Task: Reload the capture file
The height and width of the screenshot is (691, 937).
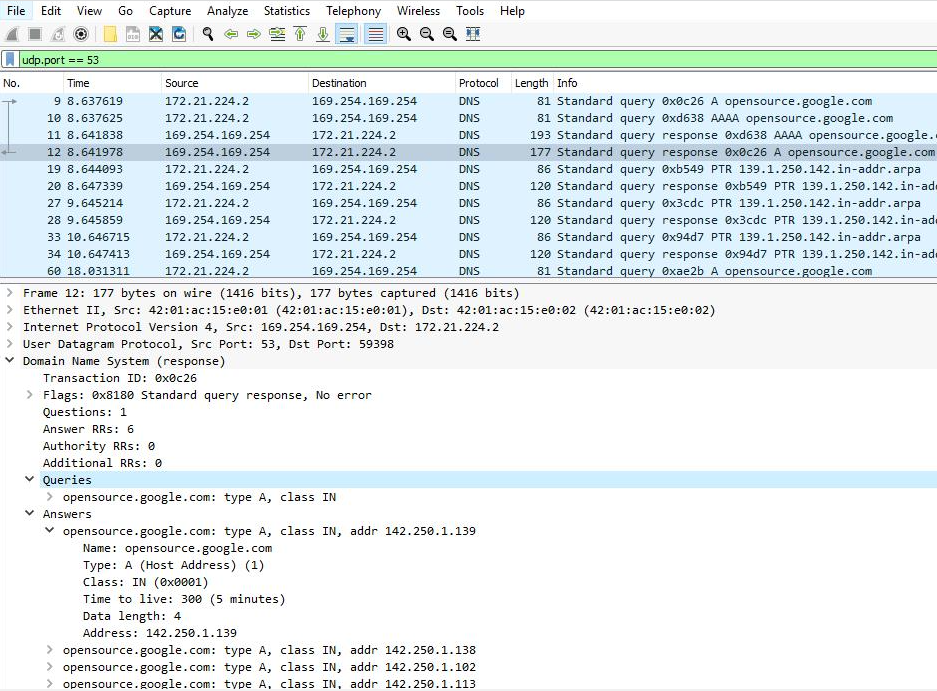Action: [181, 33]
